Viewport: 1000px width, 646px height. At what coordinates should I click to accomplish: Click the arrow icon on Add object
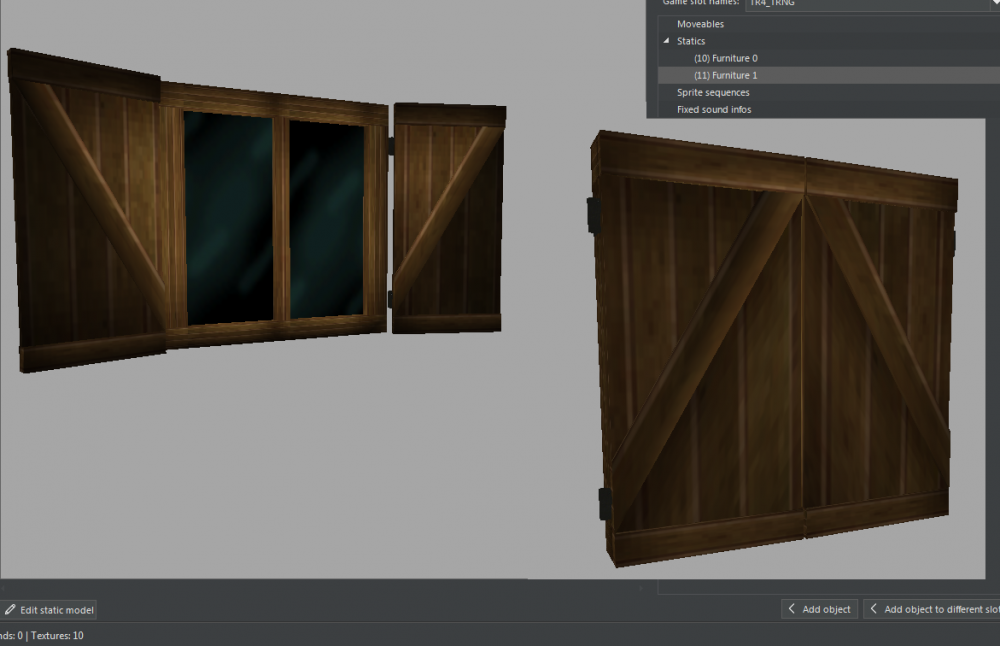point(791,609)
